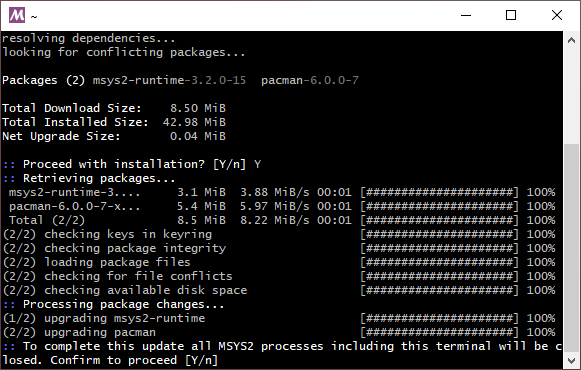Image resolution: width=581 pixels, height=370 pixels.
Task: Click progress bar for upgrading pacman
Action: pos(439,333)
